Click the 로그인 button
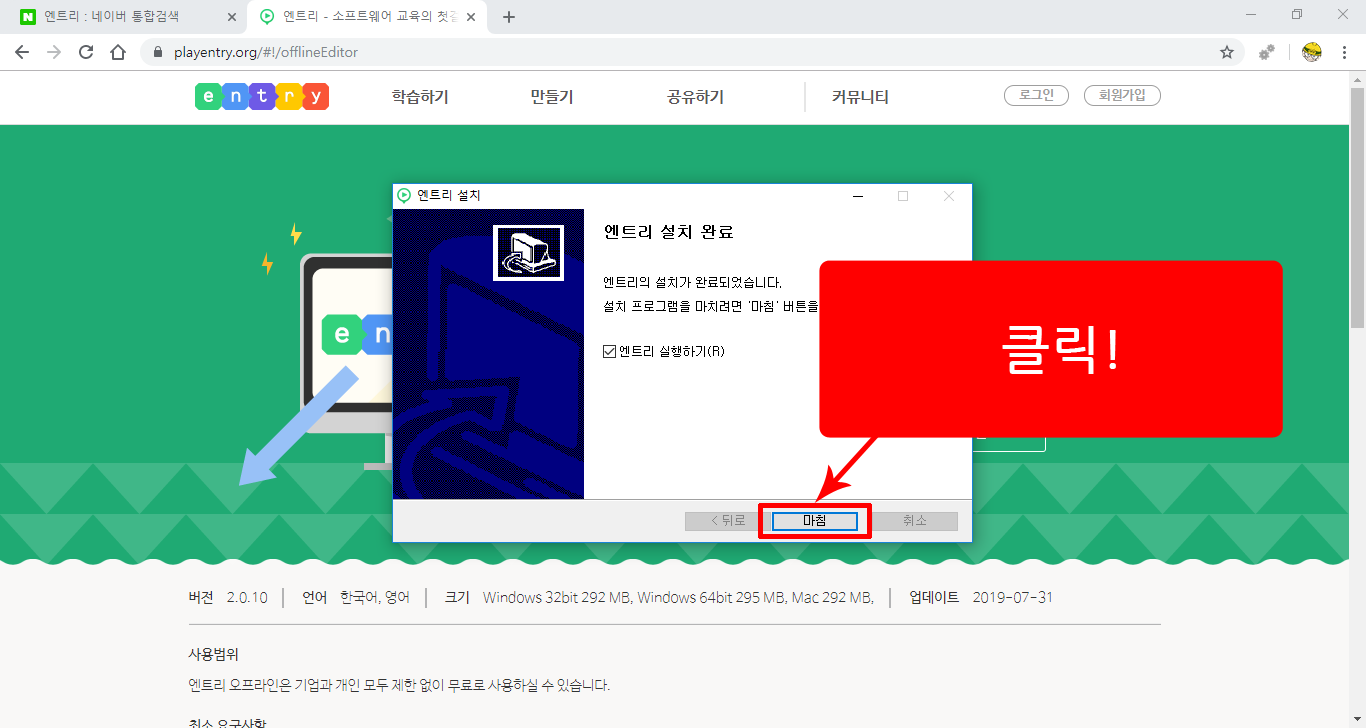The image size is (1366, 728). [1037, 96]
